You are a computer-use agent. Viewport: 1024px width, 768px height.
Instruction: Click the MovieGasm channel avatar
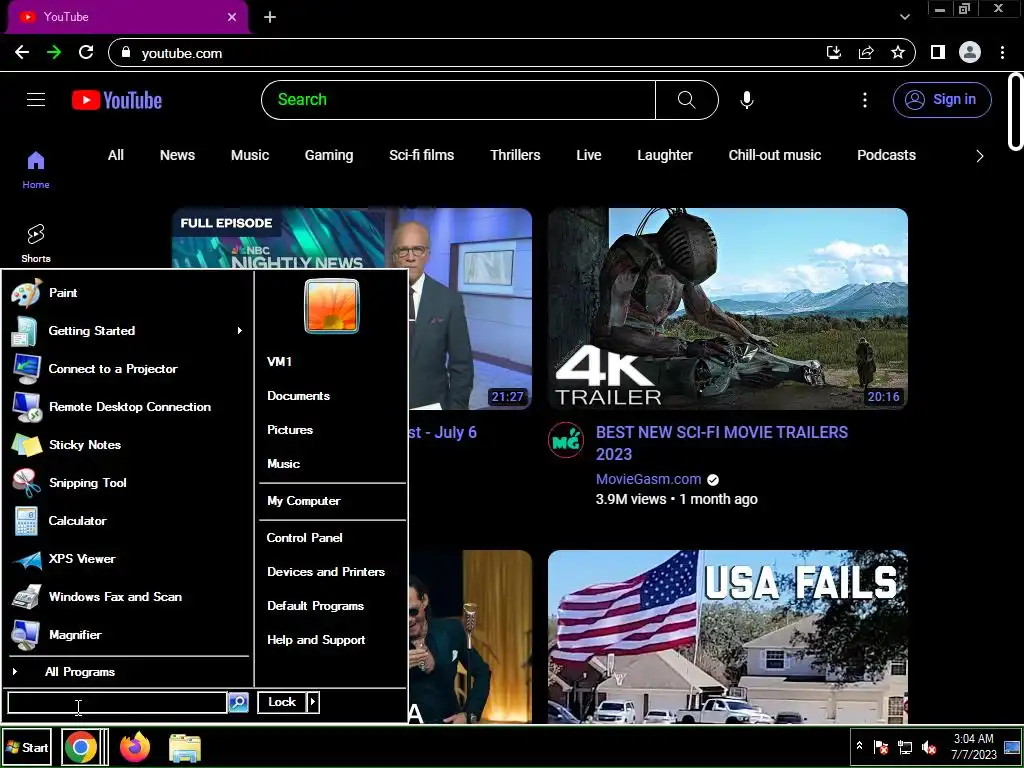tap(566, 440)
